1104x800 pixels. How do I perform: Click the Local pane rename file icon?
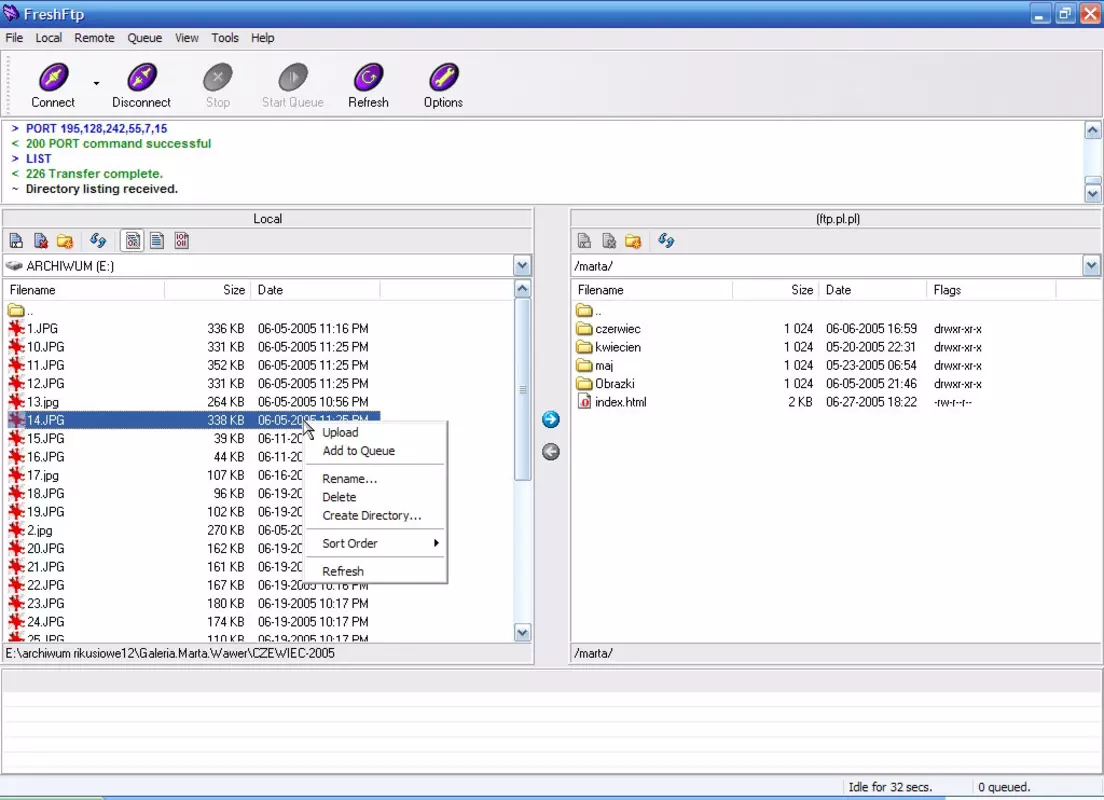click(16, 241)
